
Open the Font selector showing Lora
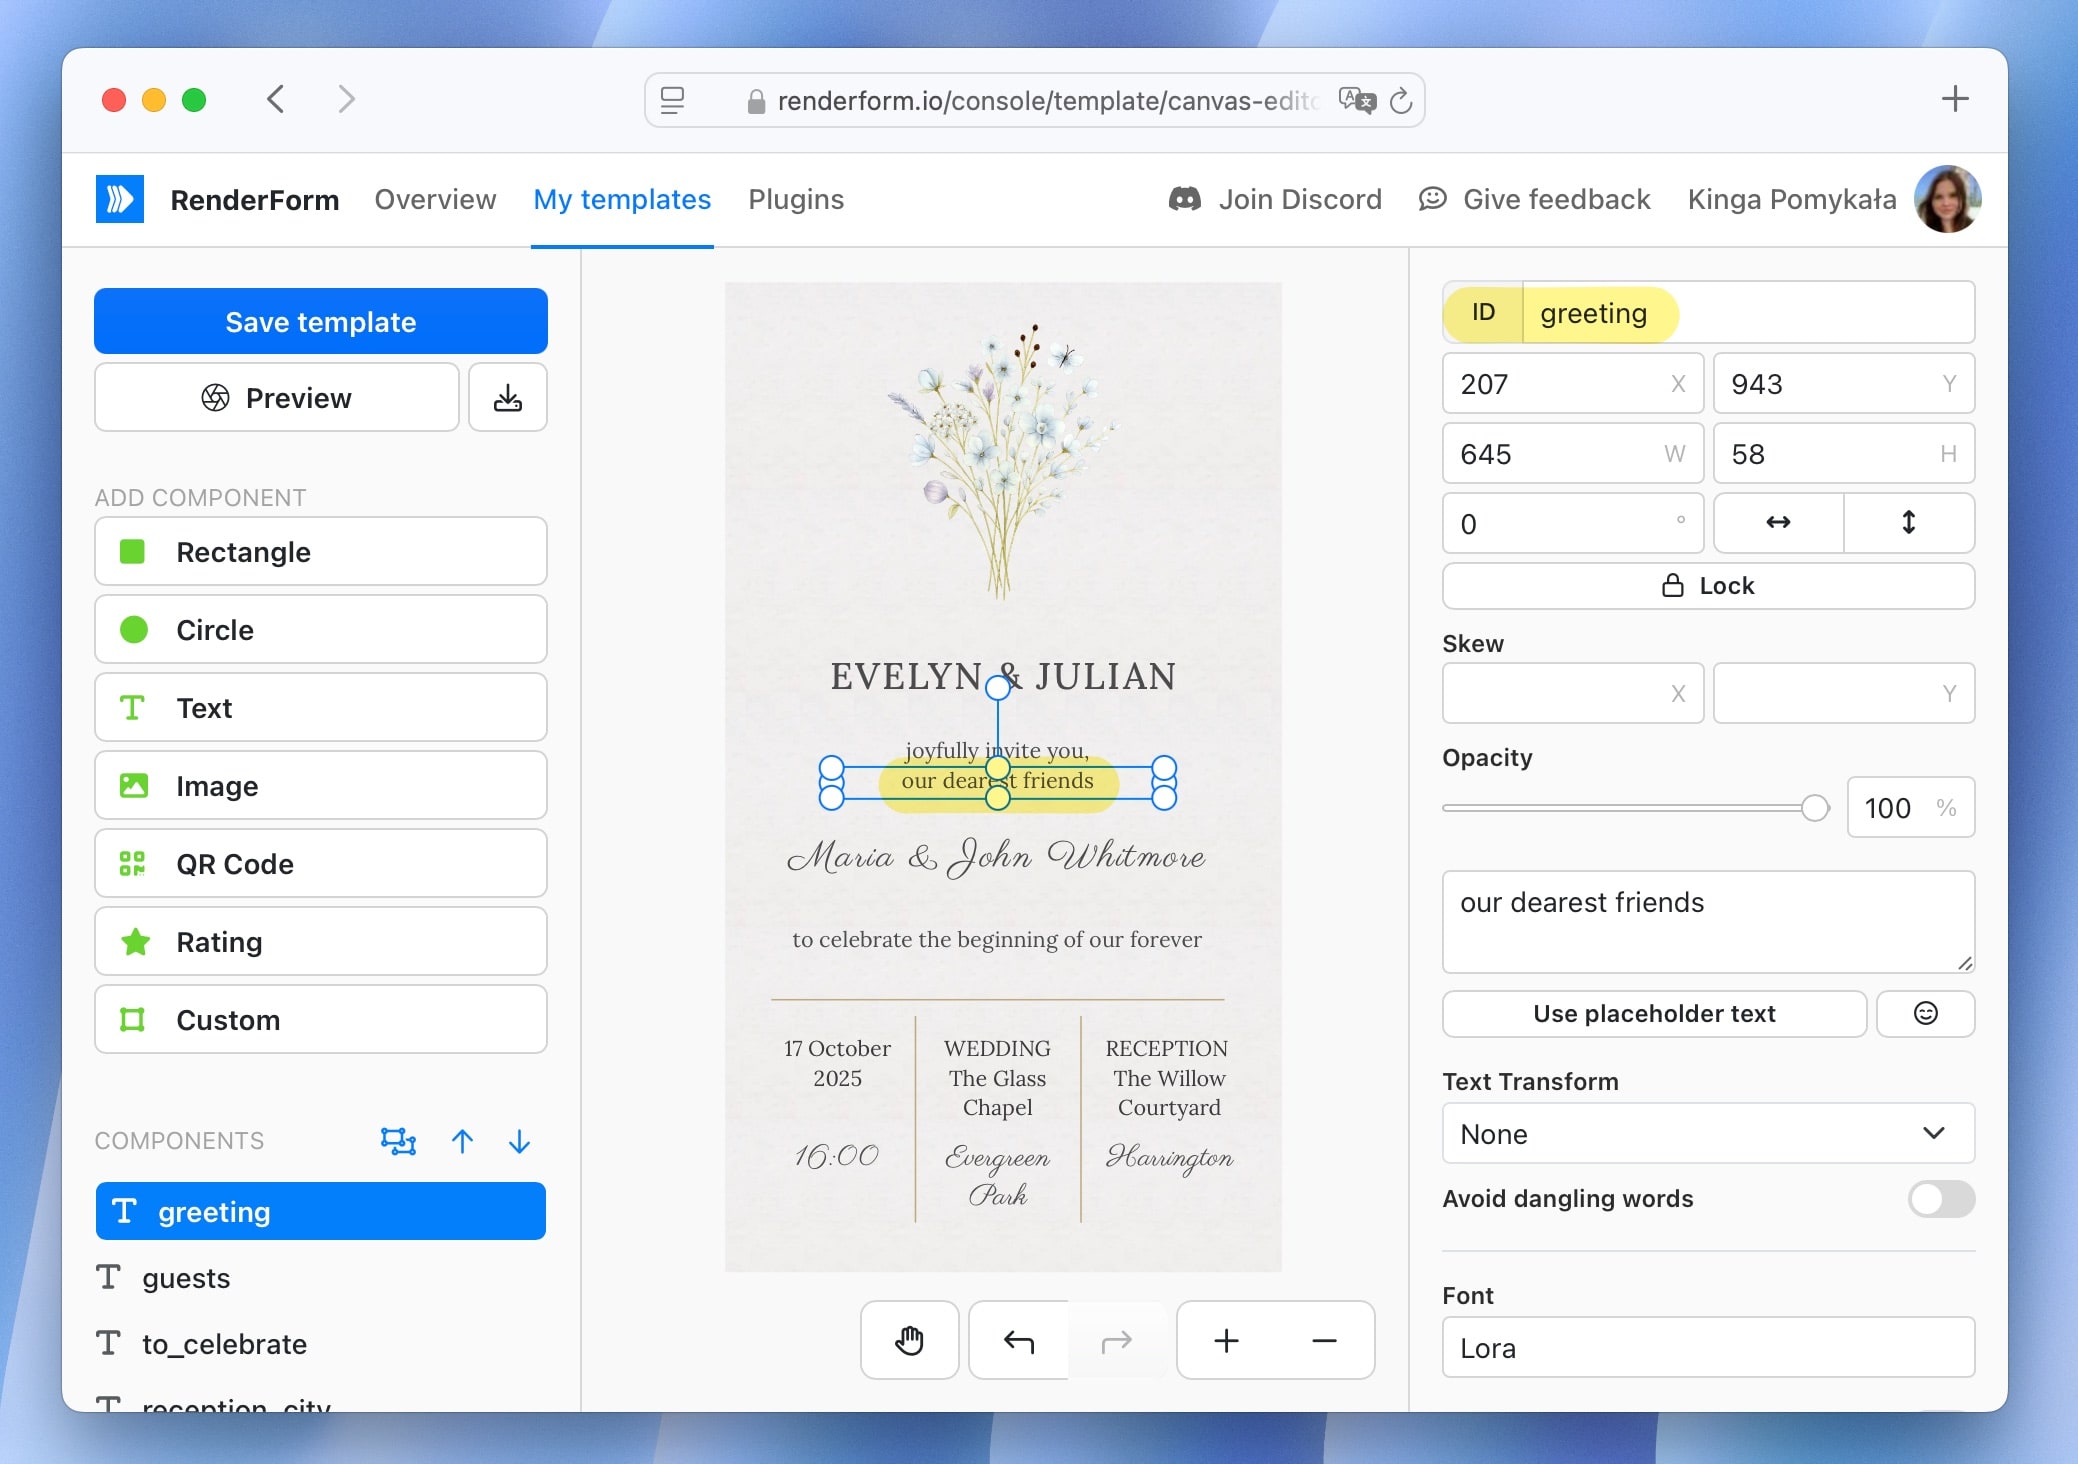click(x=1707, y=1347)
